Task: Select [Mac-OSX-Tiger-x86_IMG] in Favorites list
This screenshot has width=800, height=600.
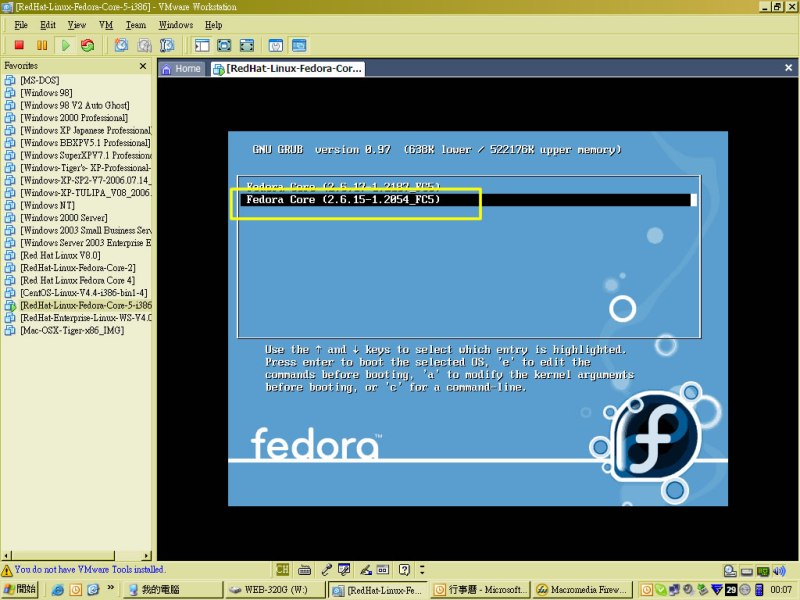Action: click(x=71, y=330)
